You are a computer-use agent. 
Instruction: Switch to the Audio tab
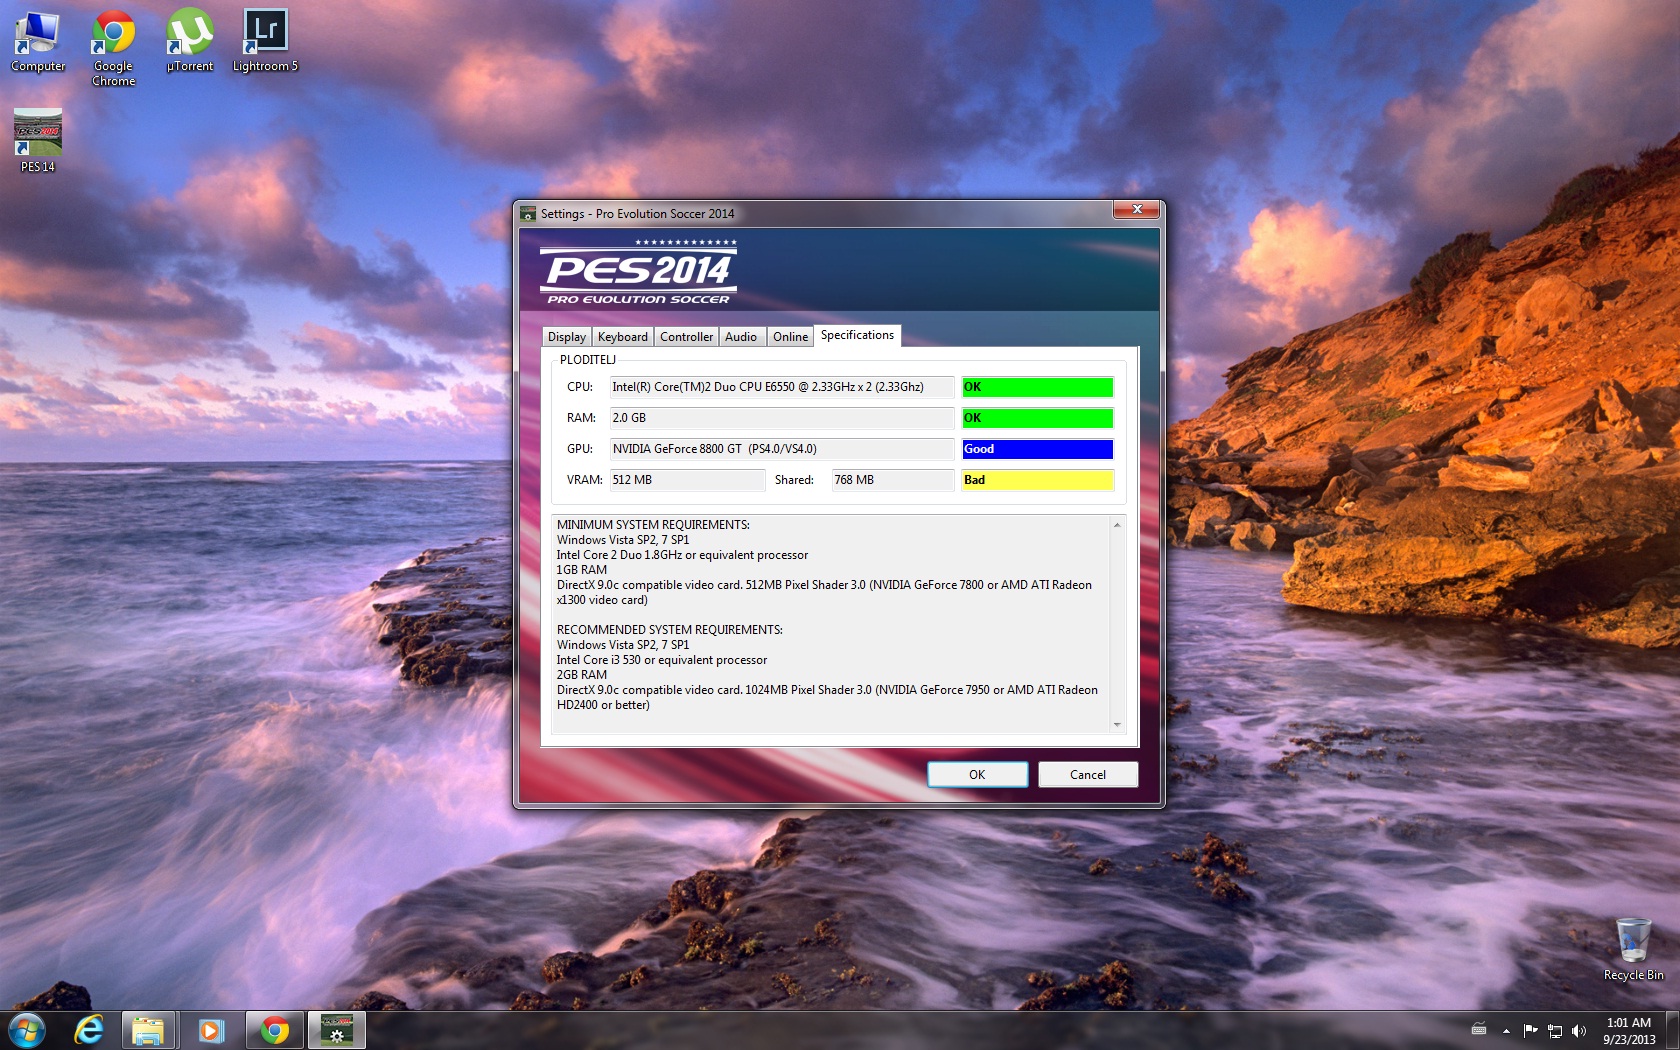point(741,337)
